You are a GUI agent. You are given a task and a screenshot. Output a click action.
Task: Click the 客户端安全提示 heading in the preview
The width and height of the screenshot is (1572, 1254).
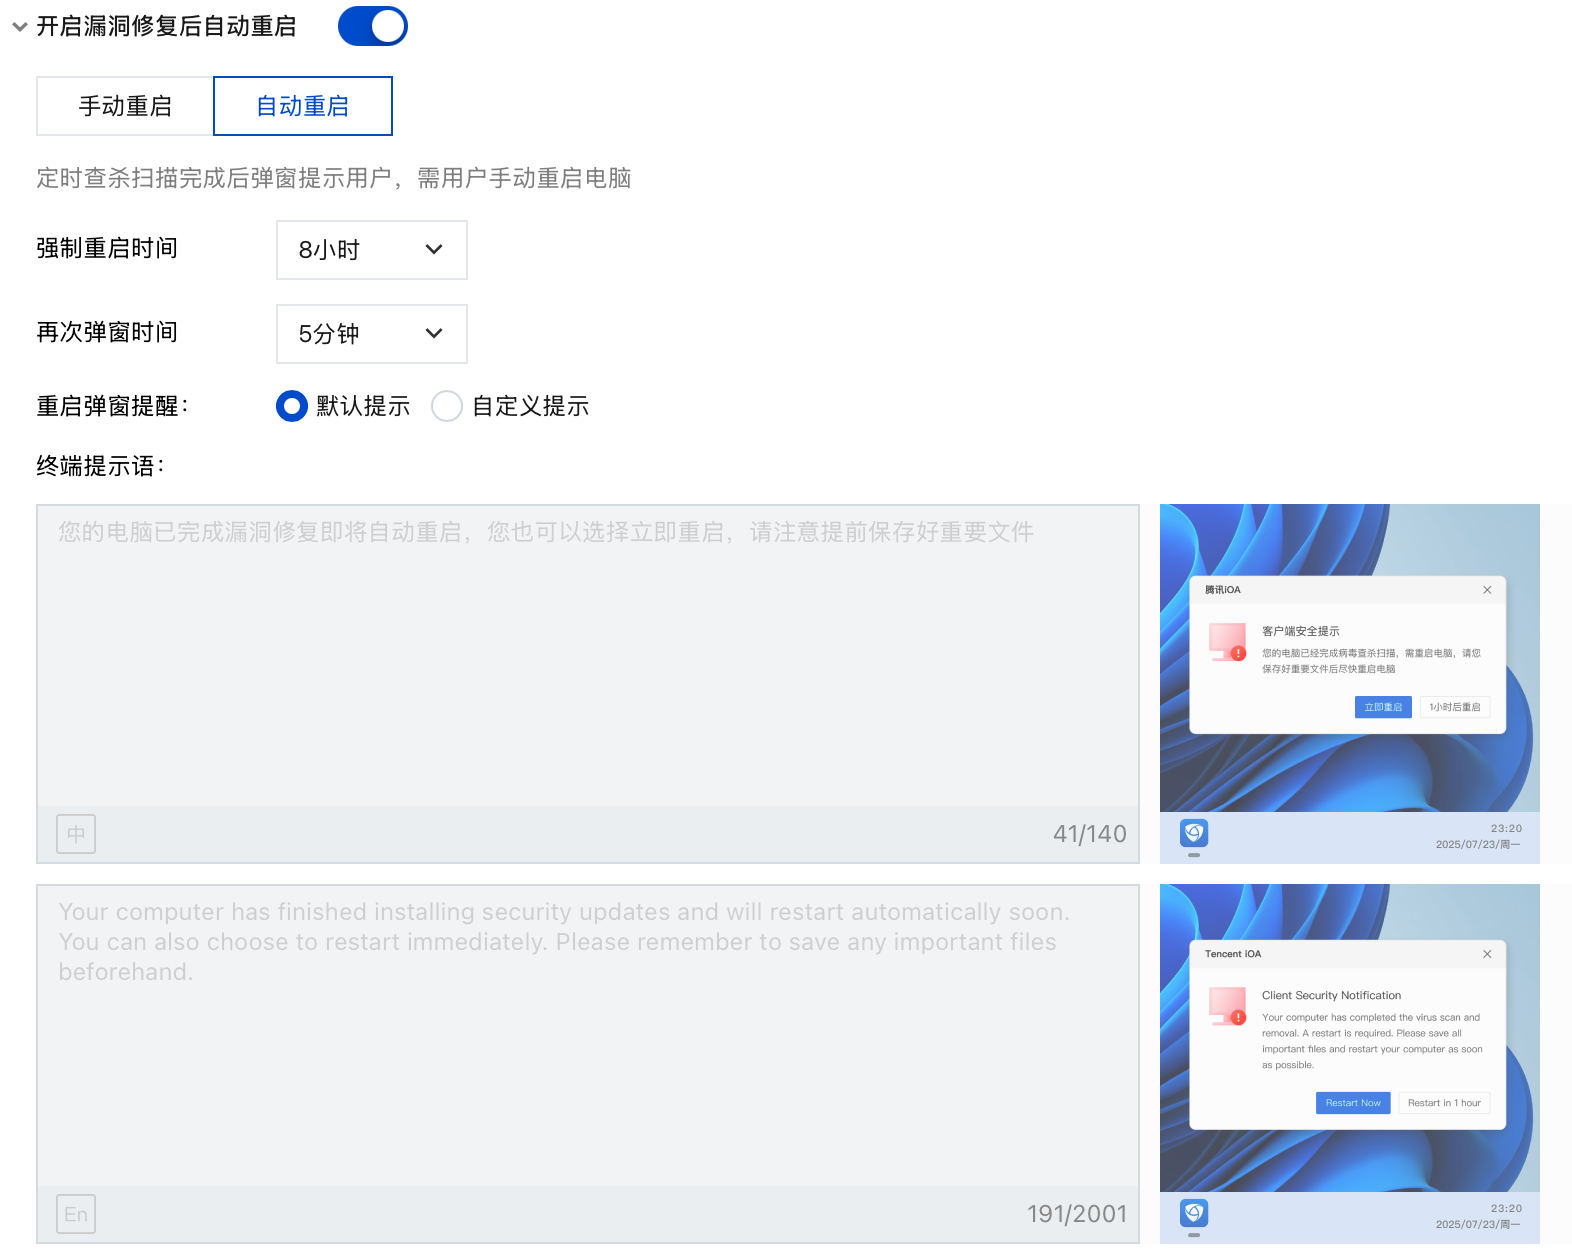1300,631
